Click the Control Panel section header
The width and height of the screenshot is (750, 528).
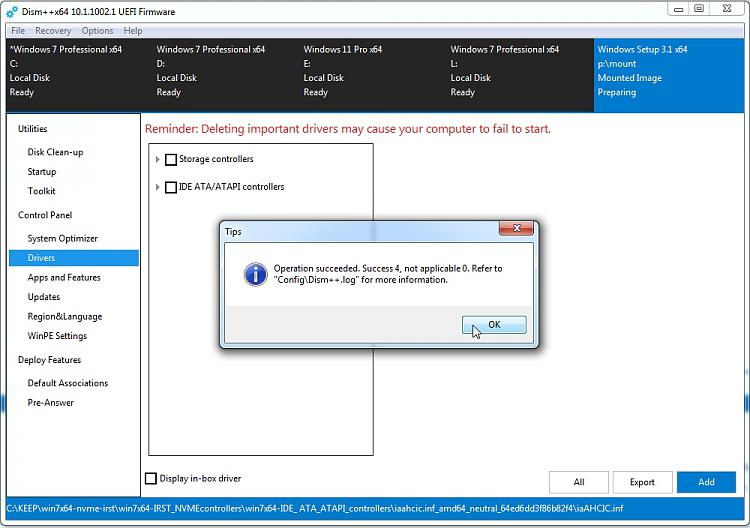point(45,215)
